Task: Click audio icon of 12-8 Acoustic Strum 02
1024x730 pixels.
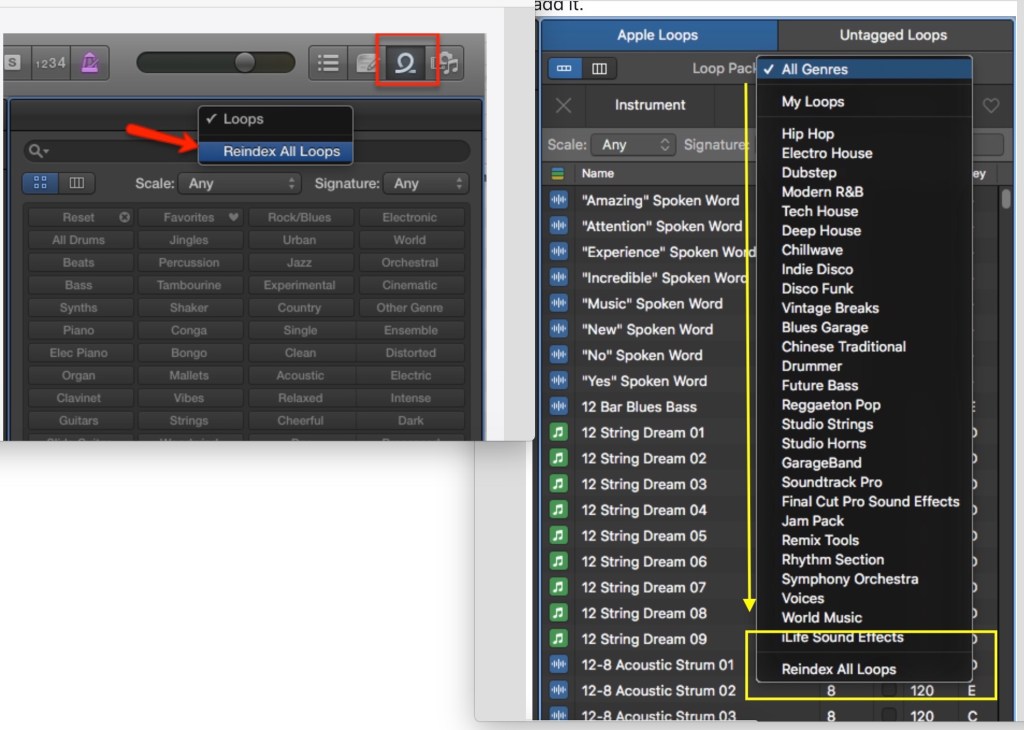Action: click(x=558, y=690)
